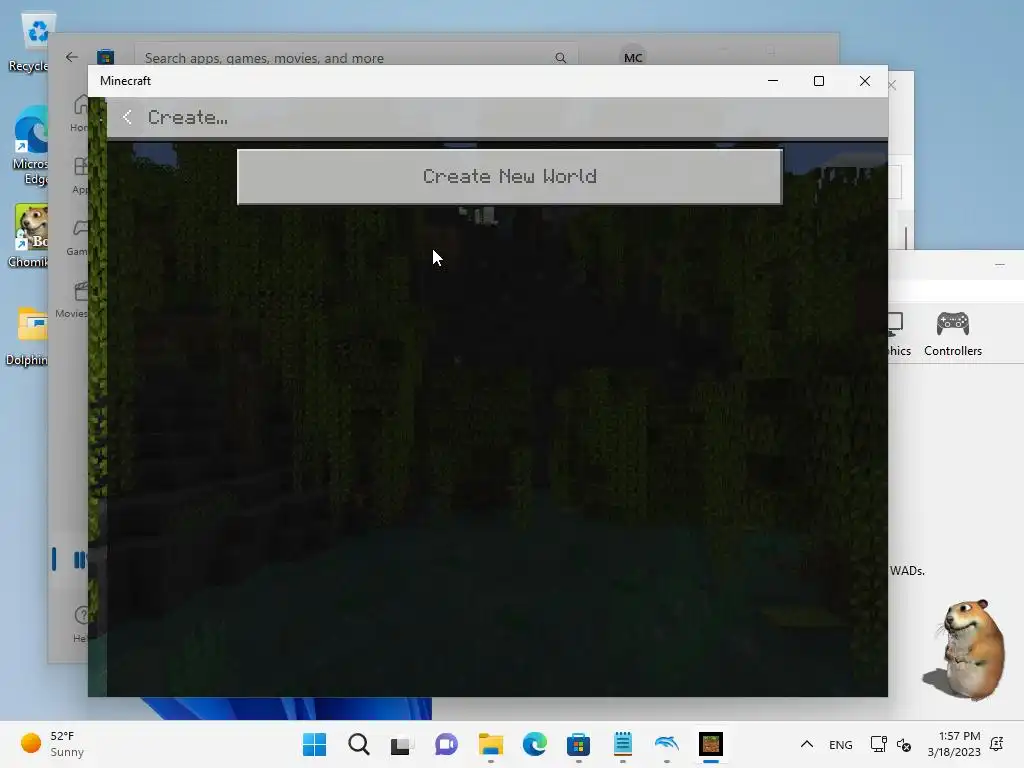Open the Recycle Bin desktop icon

(28, 40)
